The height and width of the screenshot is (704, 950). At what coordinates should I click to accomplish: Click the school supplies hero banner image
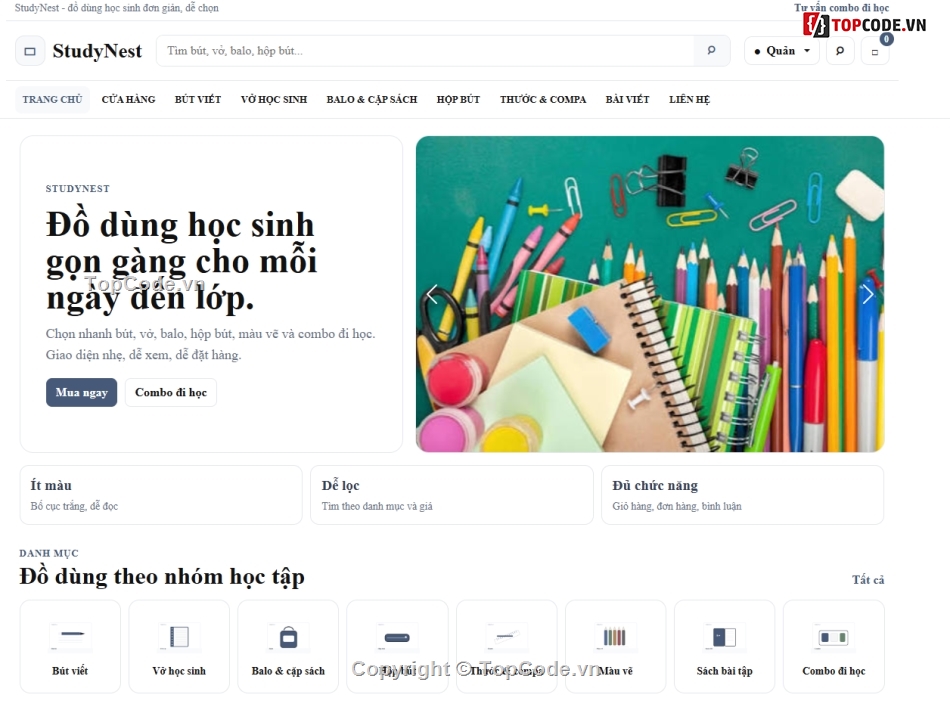pyautogui.click(x=649, y=294)
